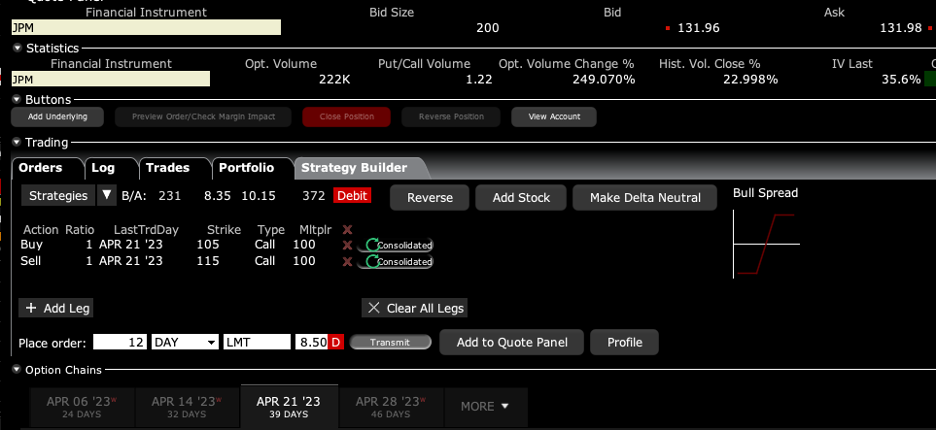Click the JPM instrument in Statistics
Viewport: 936px width, 430px height.
(110, 79)
